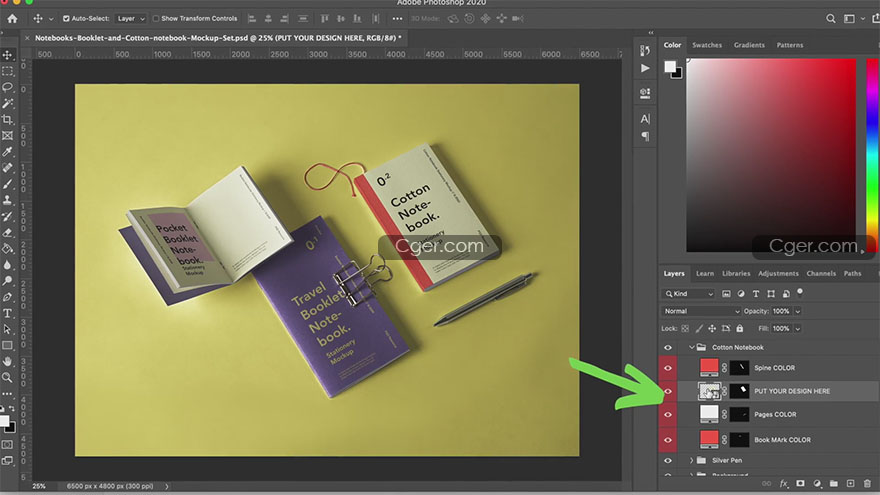The width and height of the screenshot is (880, 495).
Task: Click the more options ellipsis in options bar
Action: [x=397, y=19]
